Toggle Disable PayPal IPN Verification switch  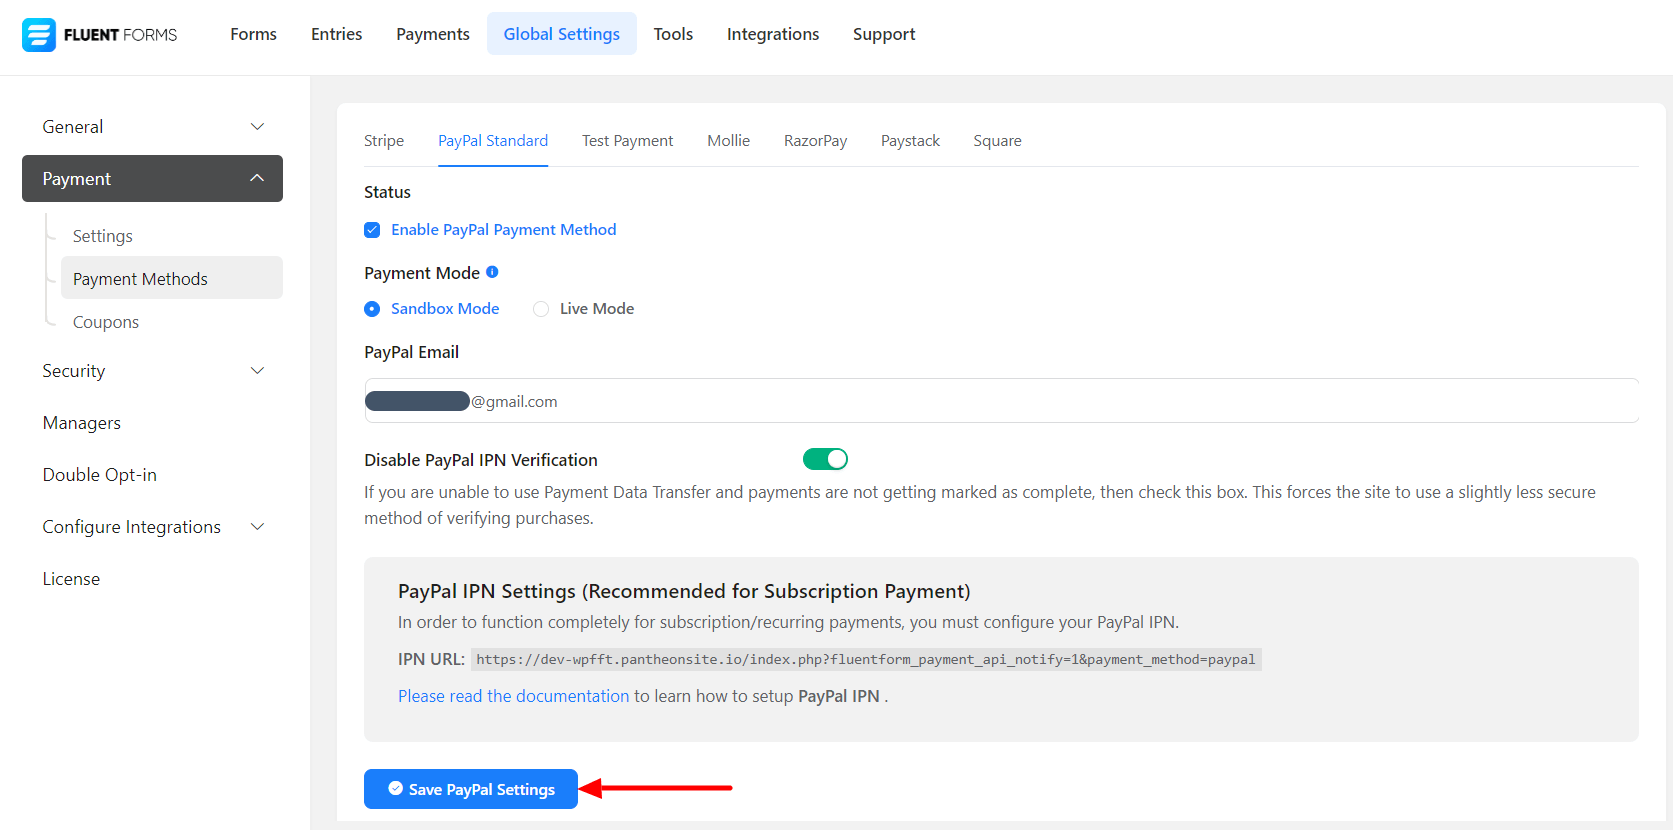[825, 459]
